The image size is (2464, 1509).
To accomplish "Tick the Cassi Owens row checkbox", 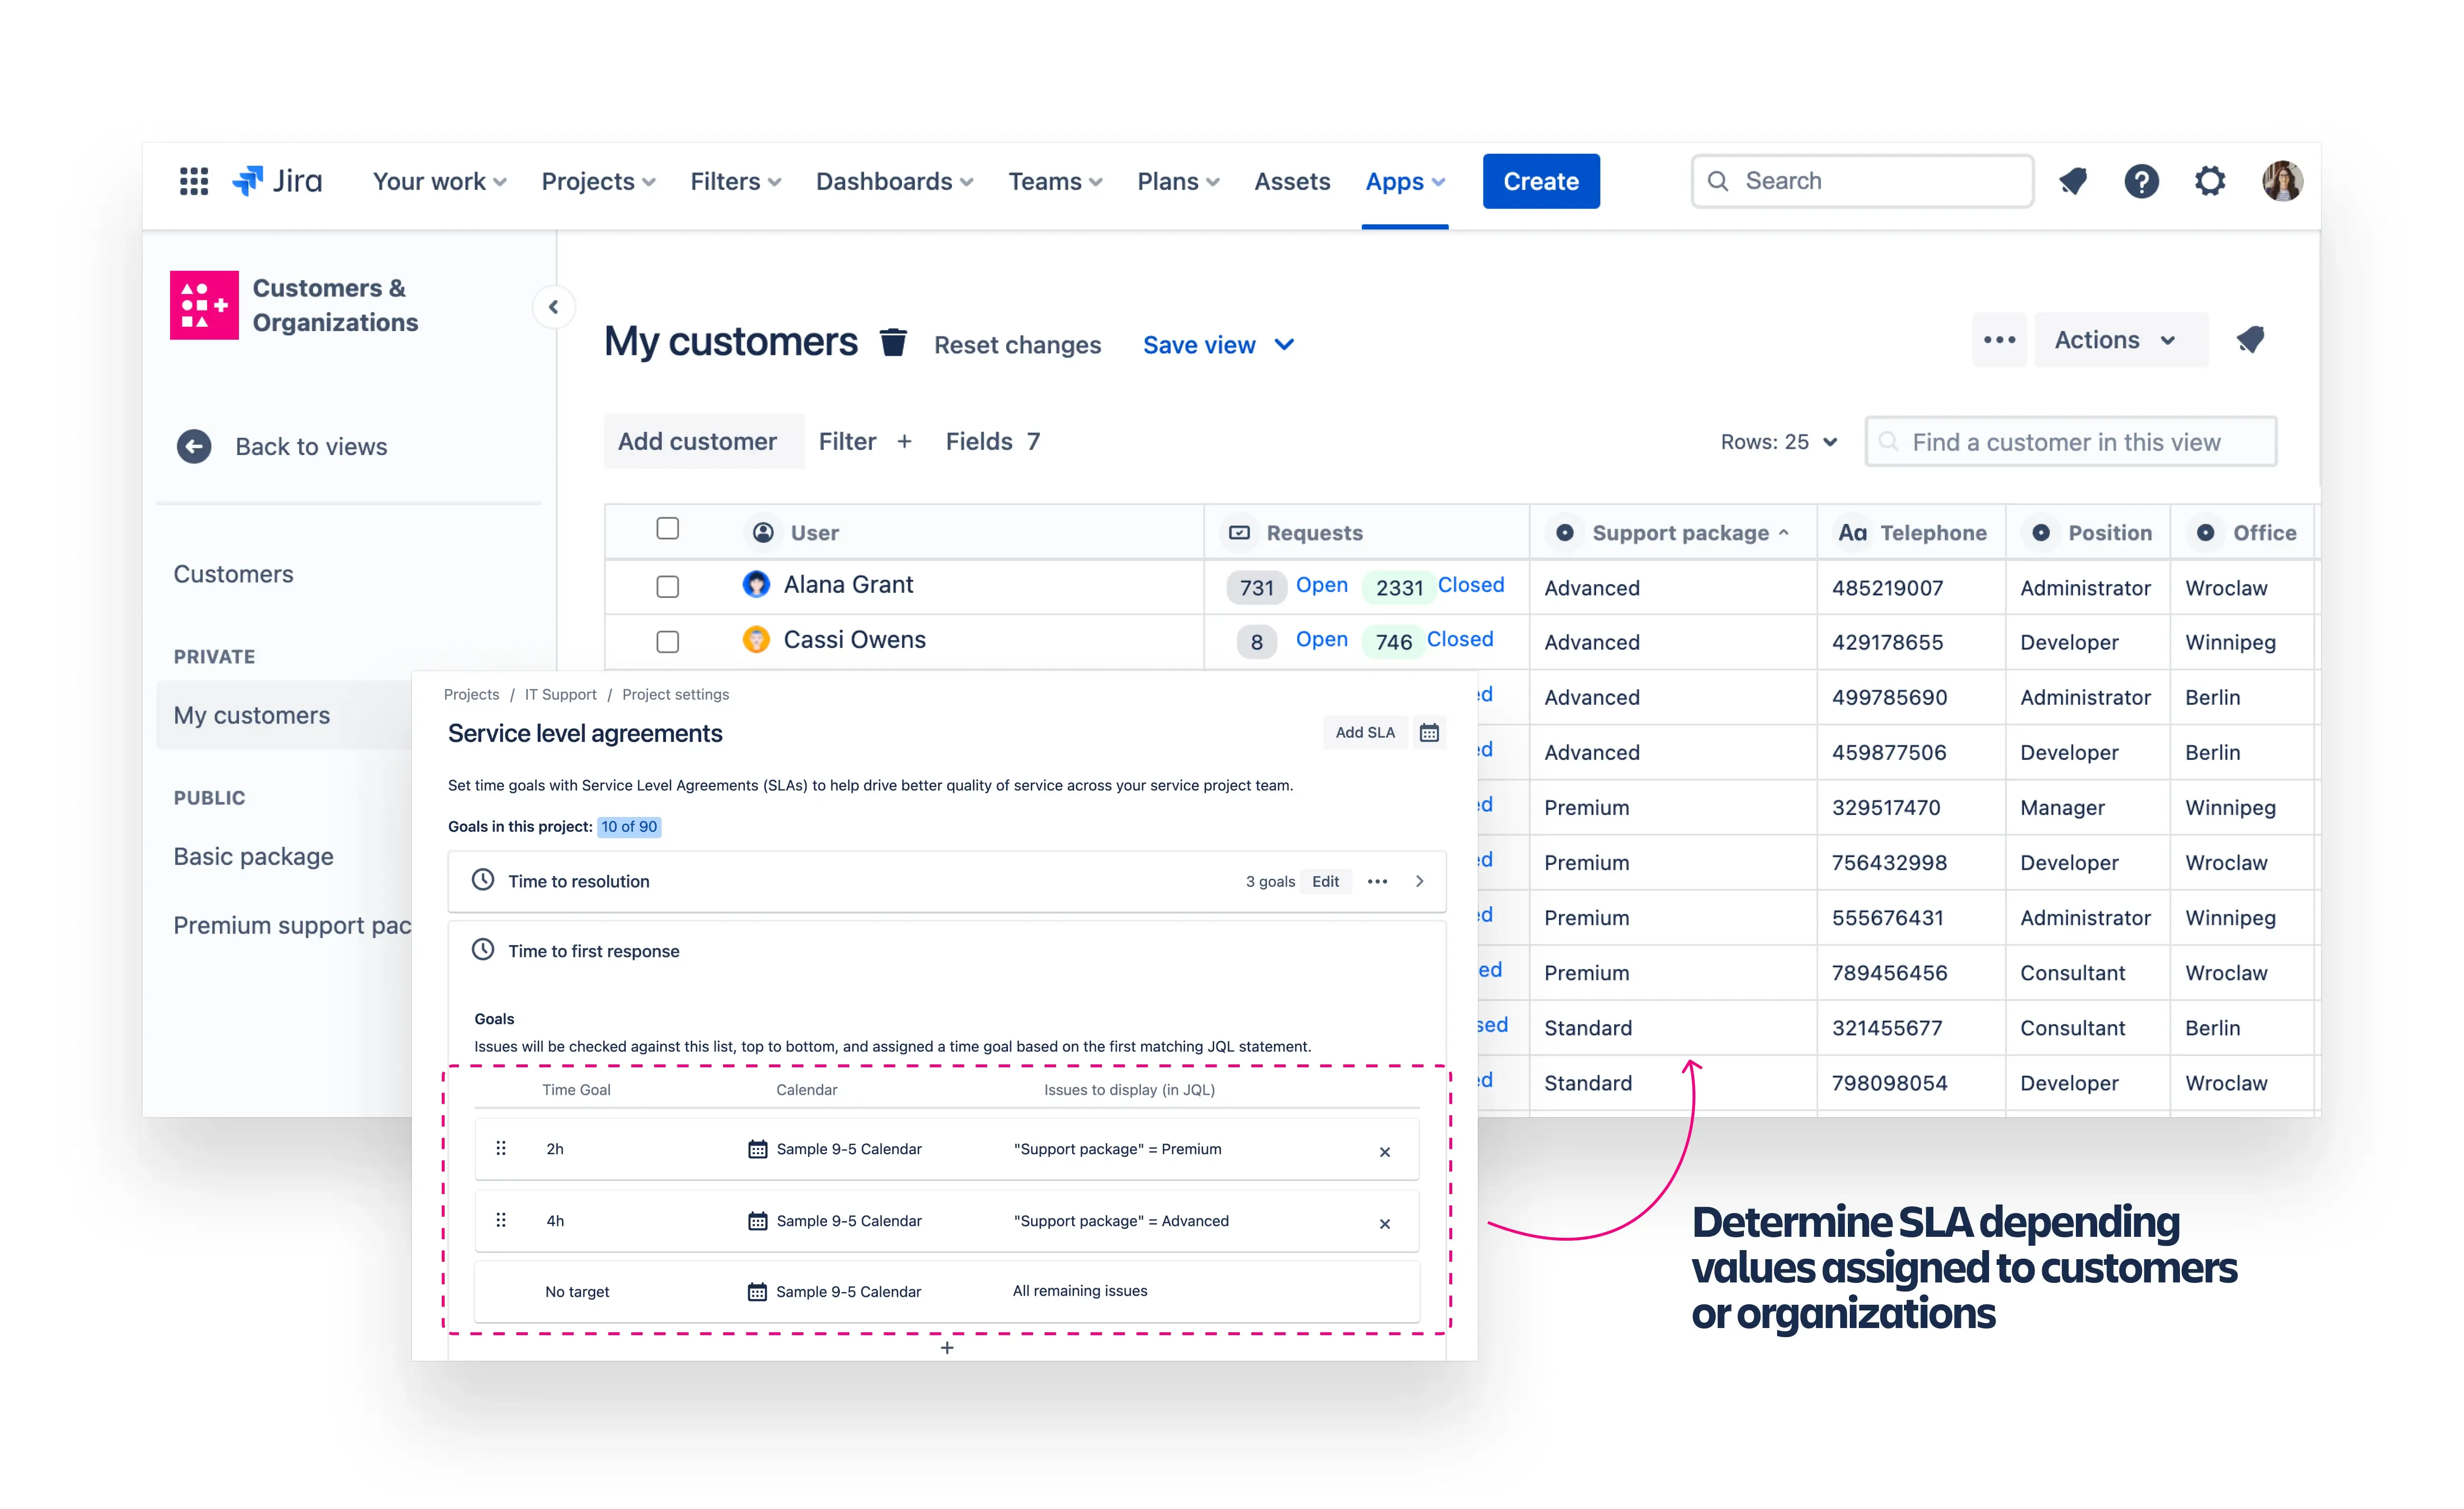I will [668, 642].
